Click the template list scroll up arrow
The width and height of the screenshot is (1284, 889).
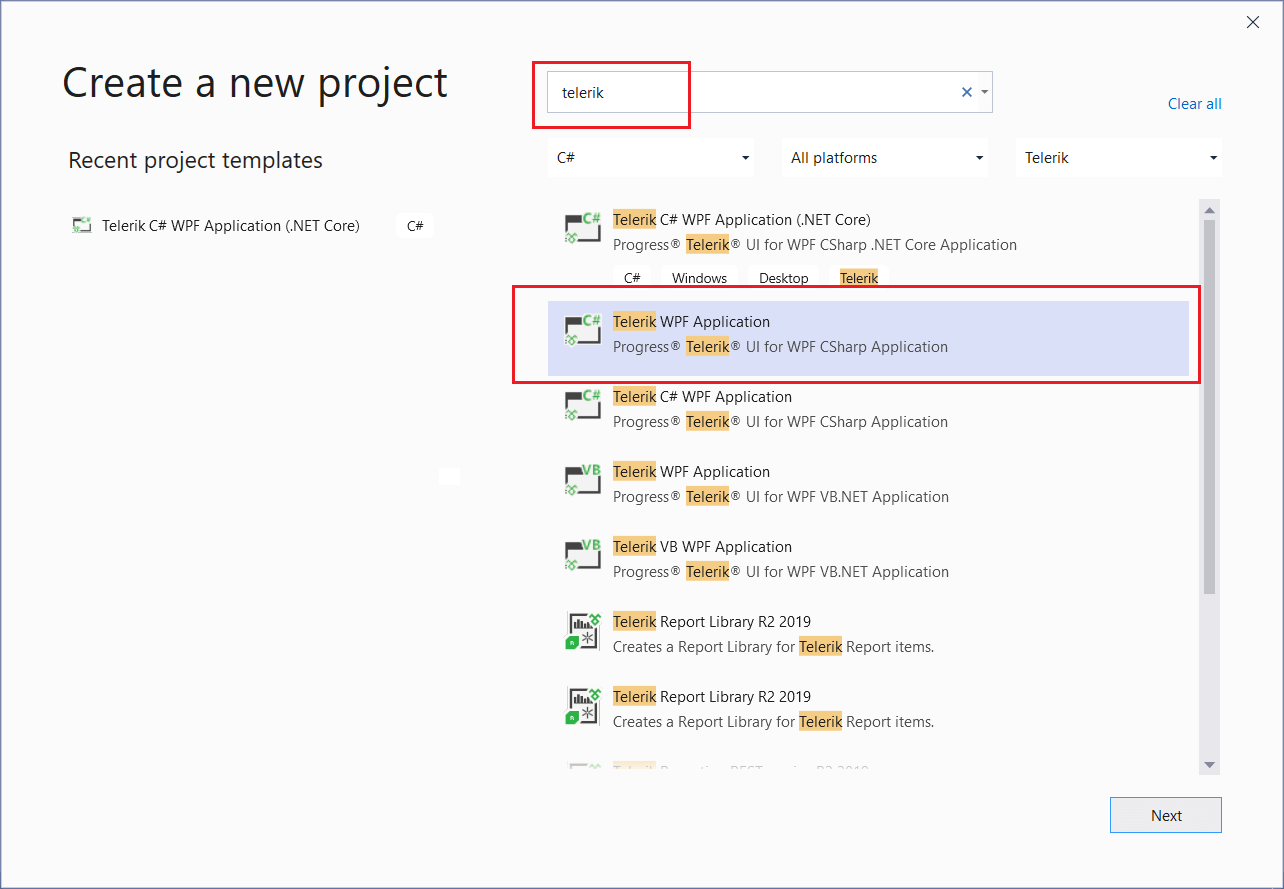[1209, 210]
